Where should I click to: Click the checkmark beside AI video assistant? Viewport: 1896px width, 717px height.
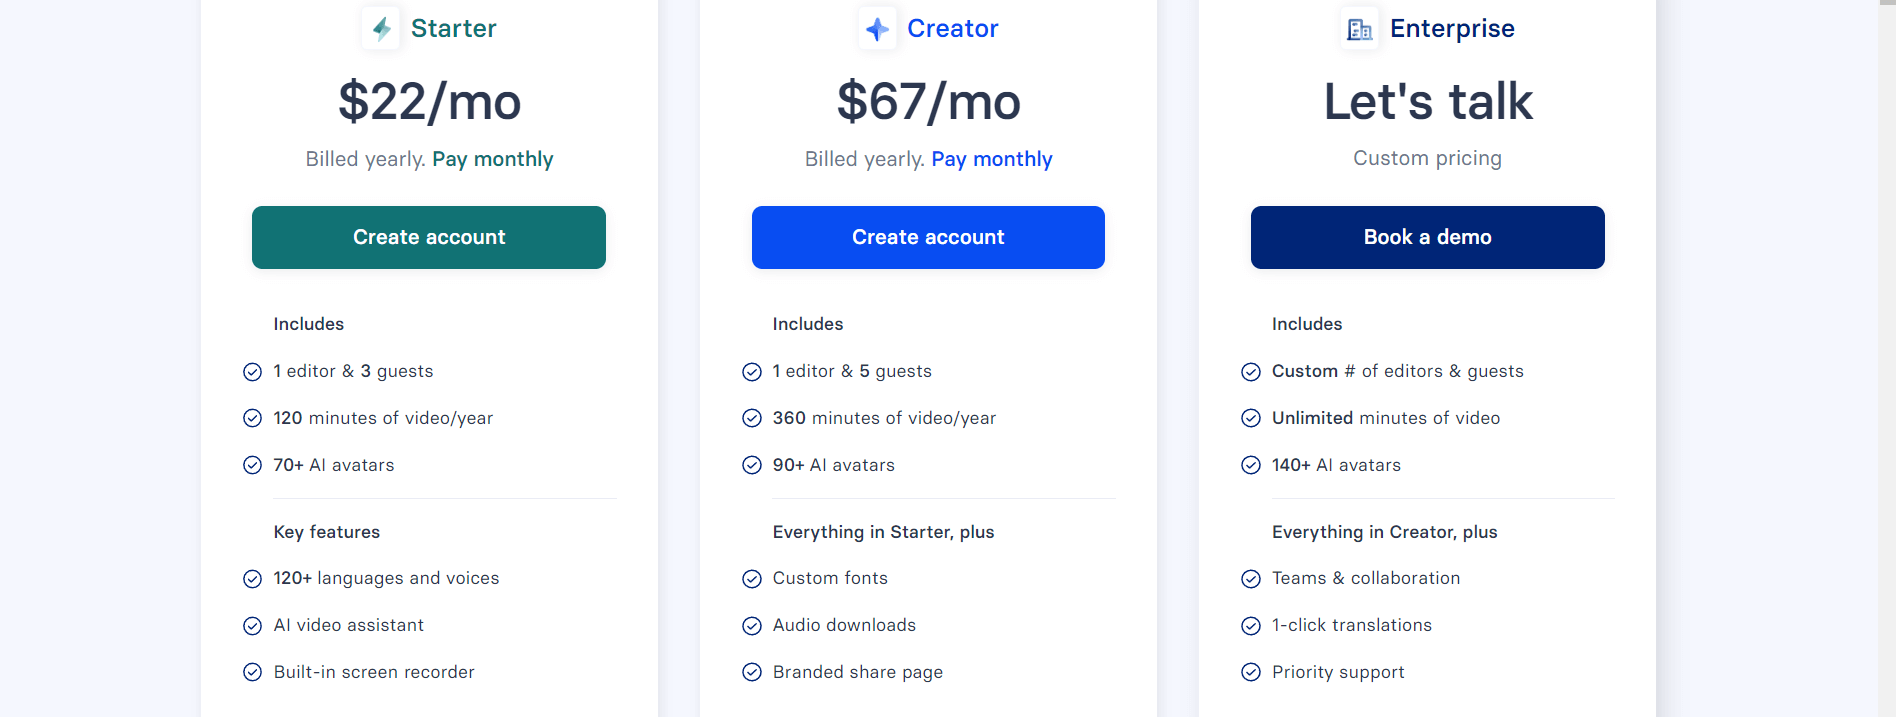point(252,625)
